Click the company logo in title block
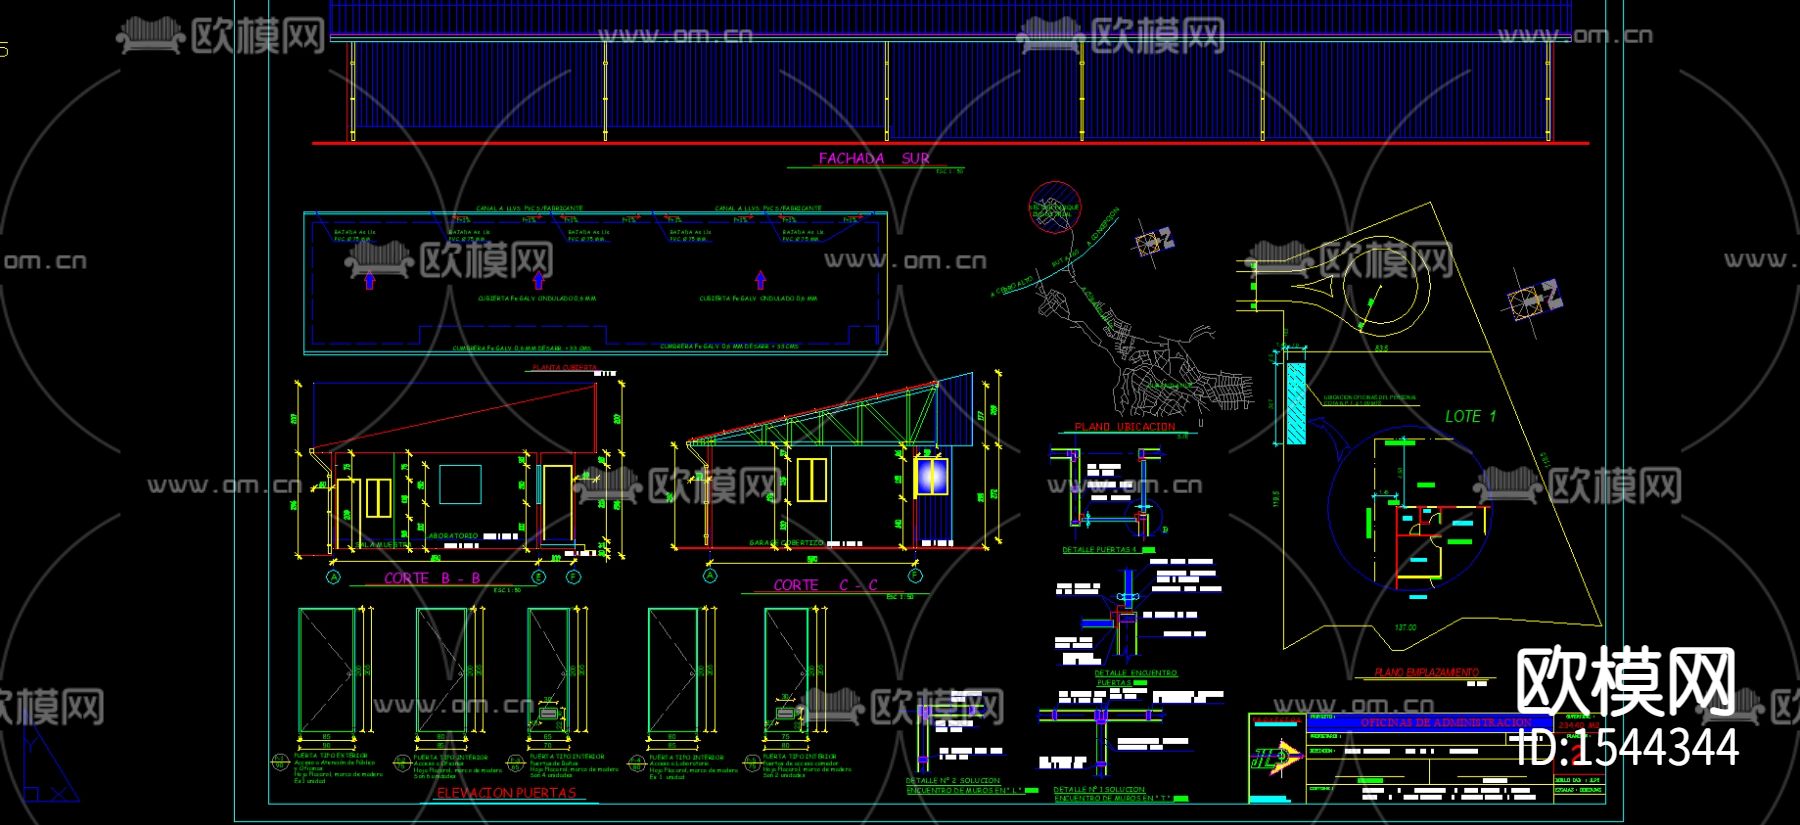The height and width of the screenshot is (825, 1800). [1277, 756]
